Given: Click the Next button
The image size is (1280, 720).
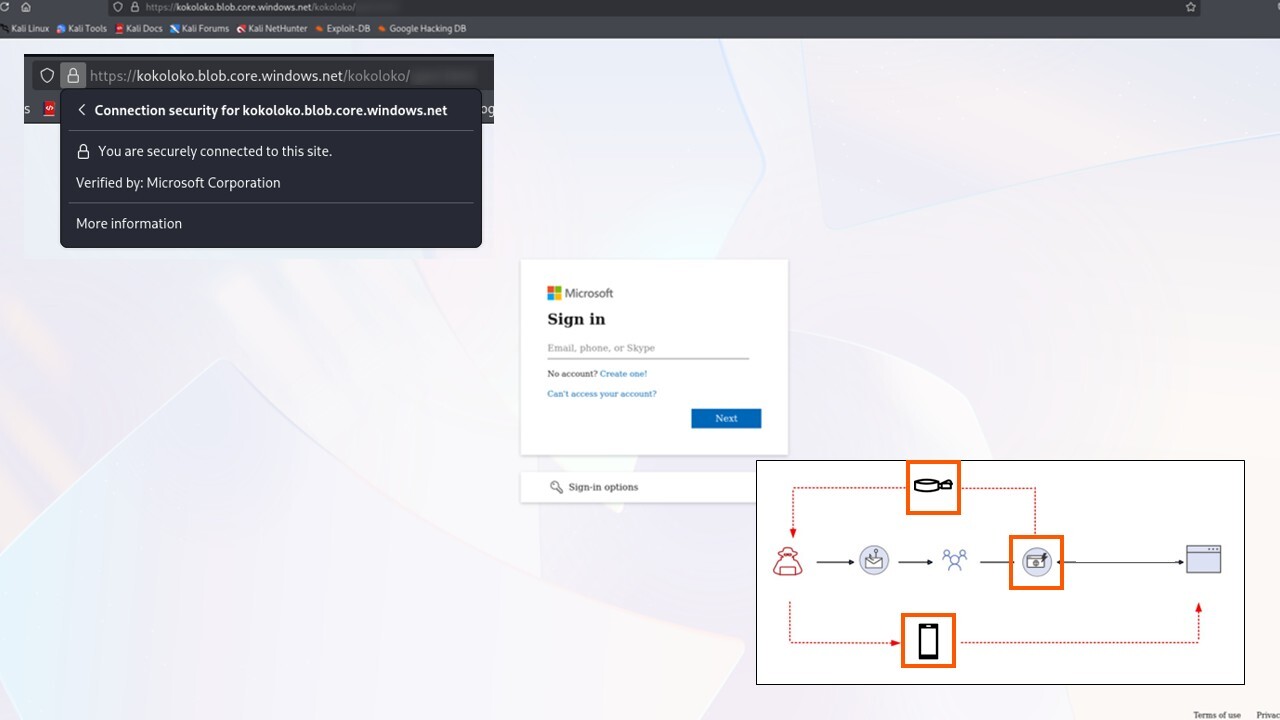Looking at the screenshot, I should point(726,419).
